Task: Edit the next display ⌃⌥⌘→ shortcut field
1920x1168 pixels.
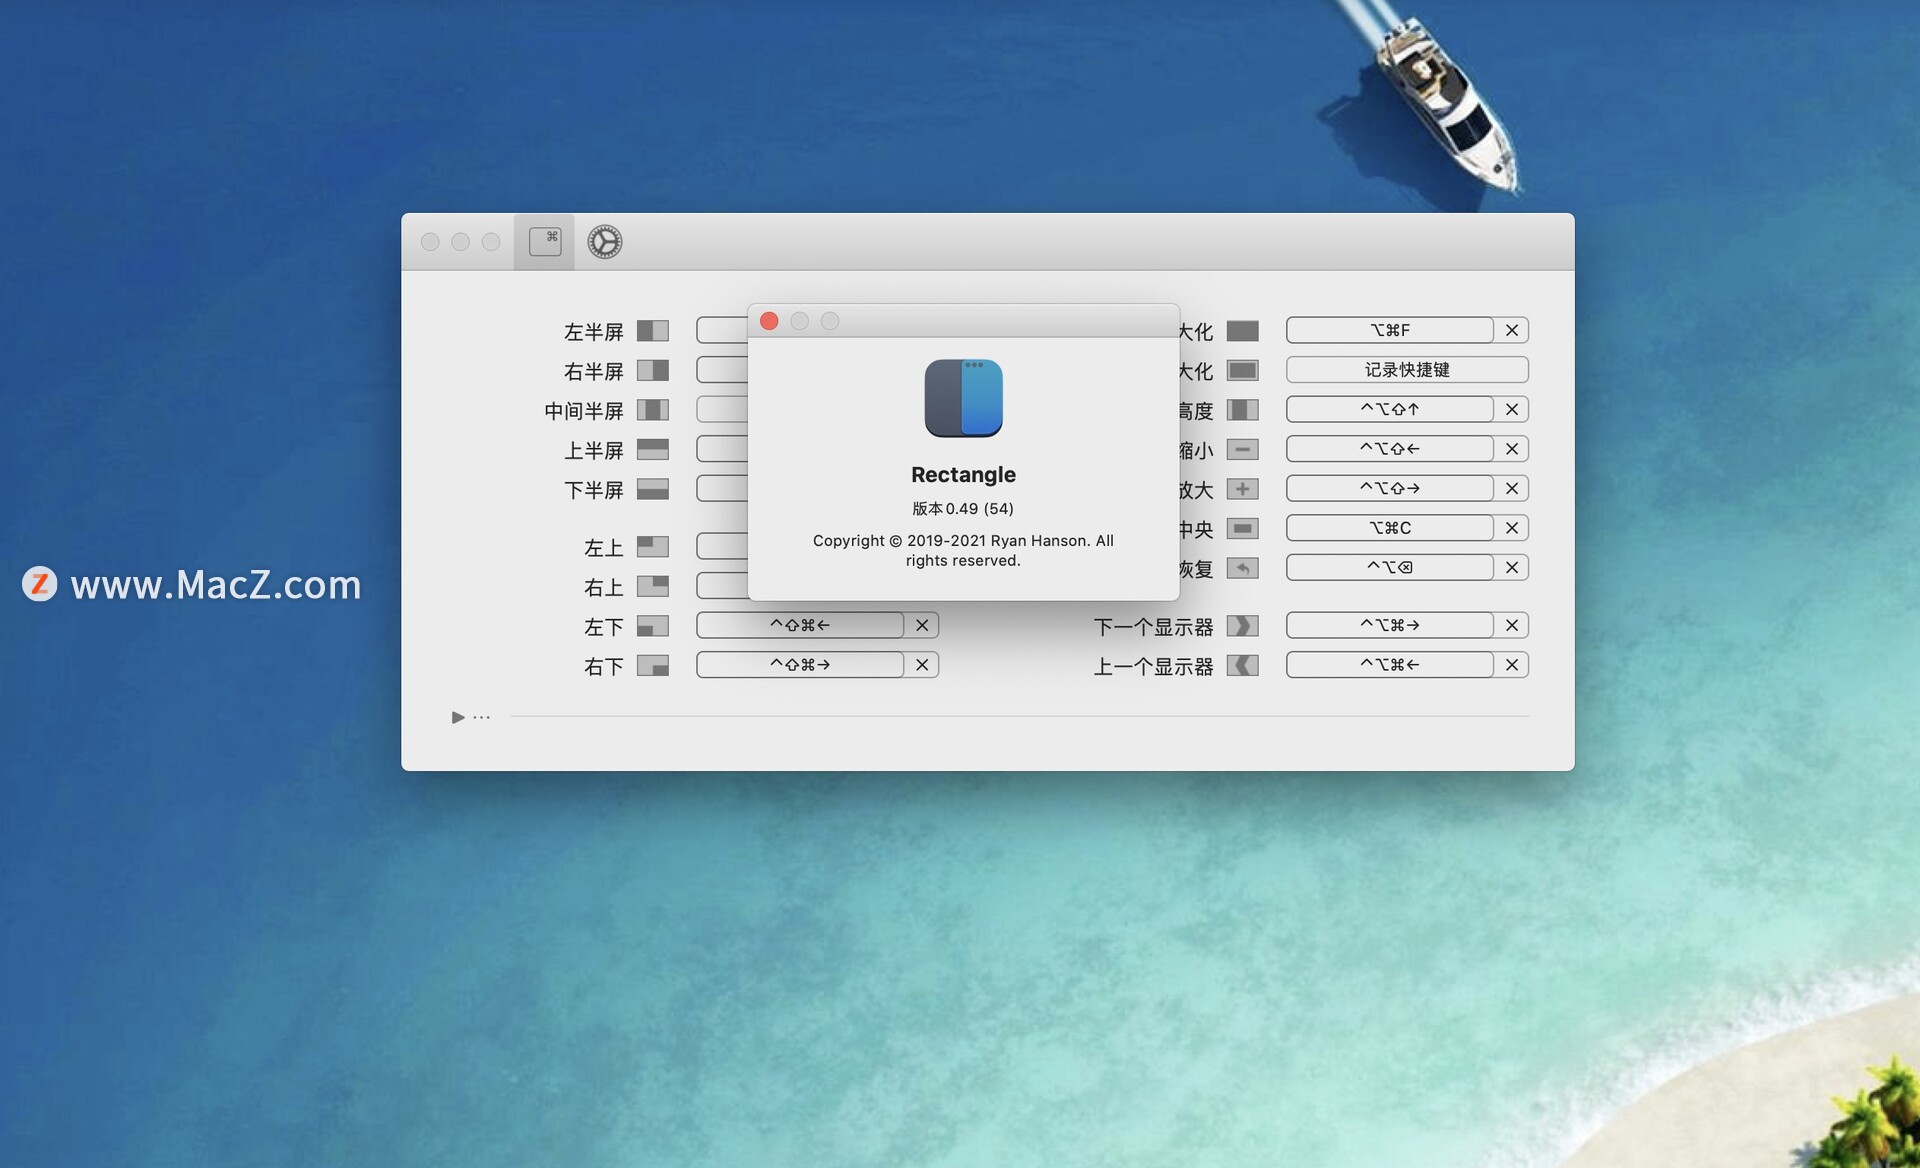Action: coord(1389,626)
